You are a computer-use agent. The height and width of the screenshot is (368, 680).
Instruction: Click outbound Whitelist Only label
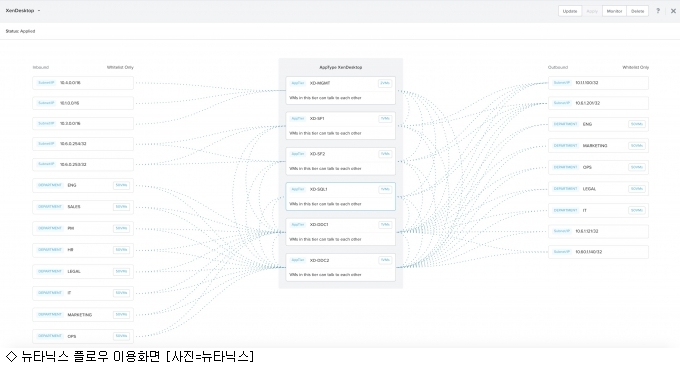pos(635,67)
